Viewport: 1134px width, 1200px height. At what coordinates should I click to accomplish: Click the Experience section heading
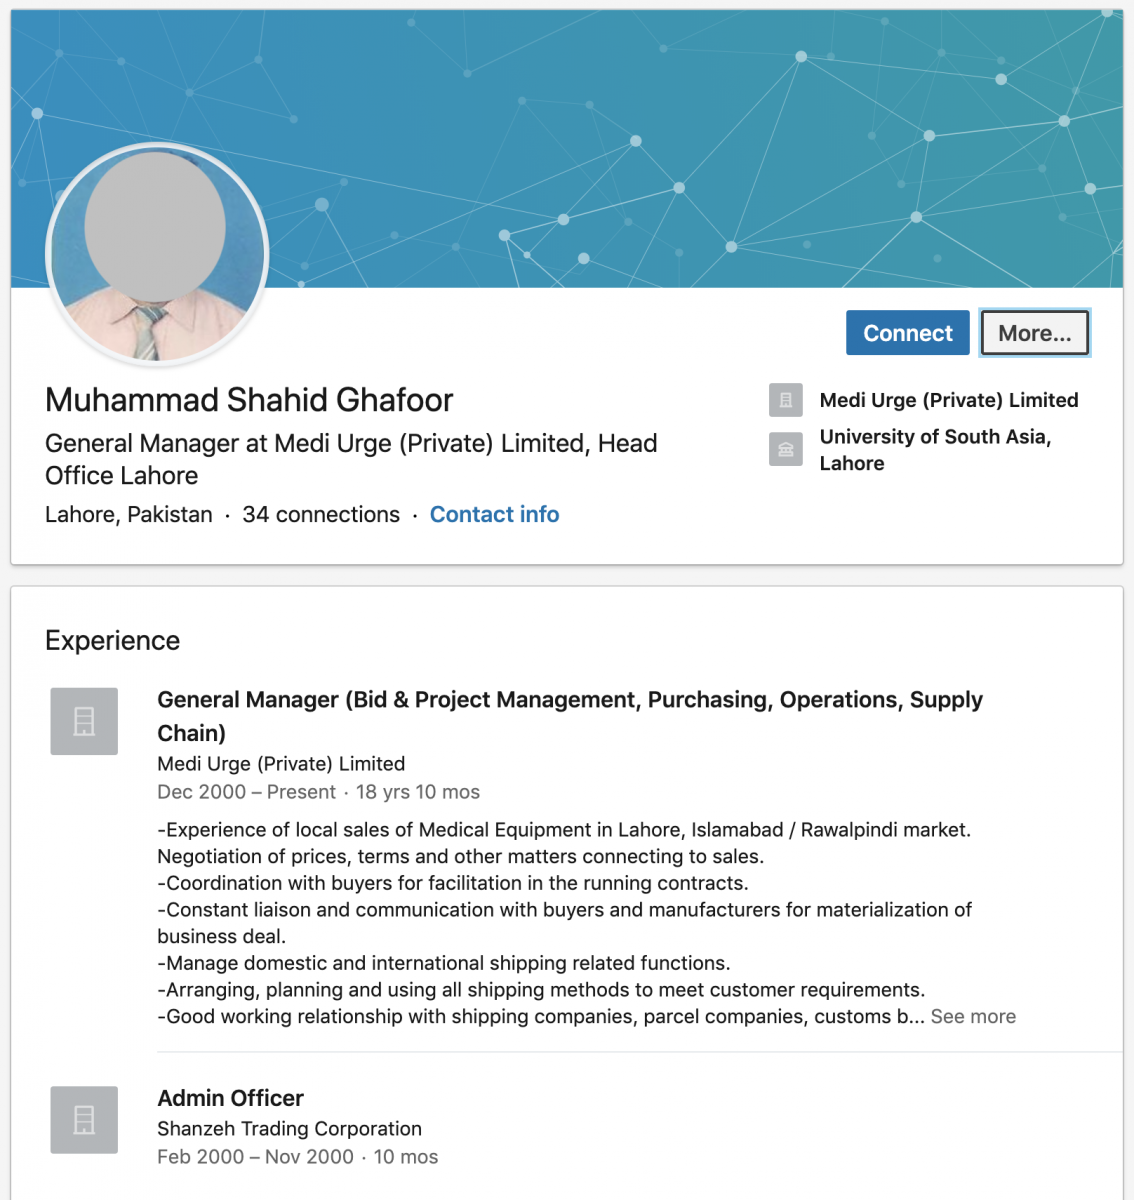tap(112, 641)
